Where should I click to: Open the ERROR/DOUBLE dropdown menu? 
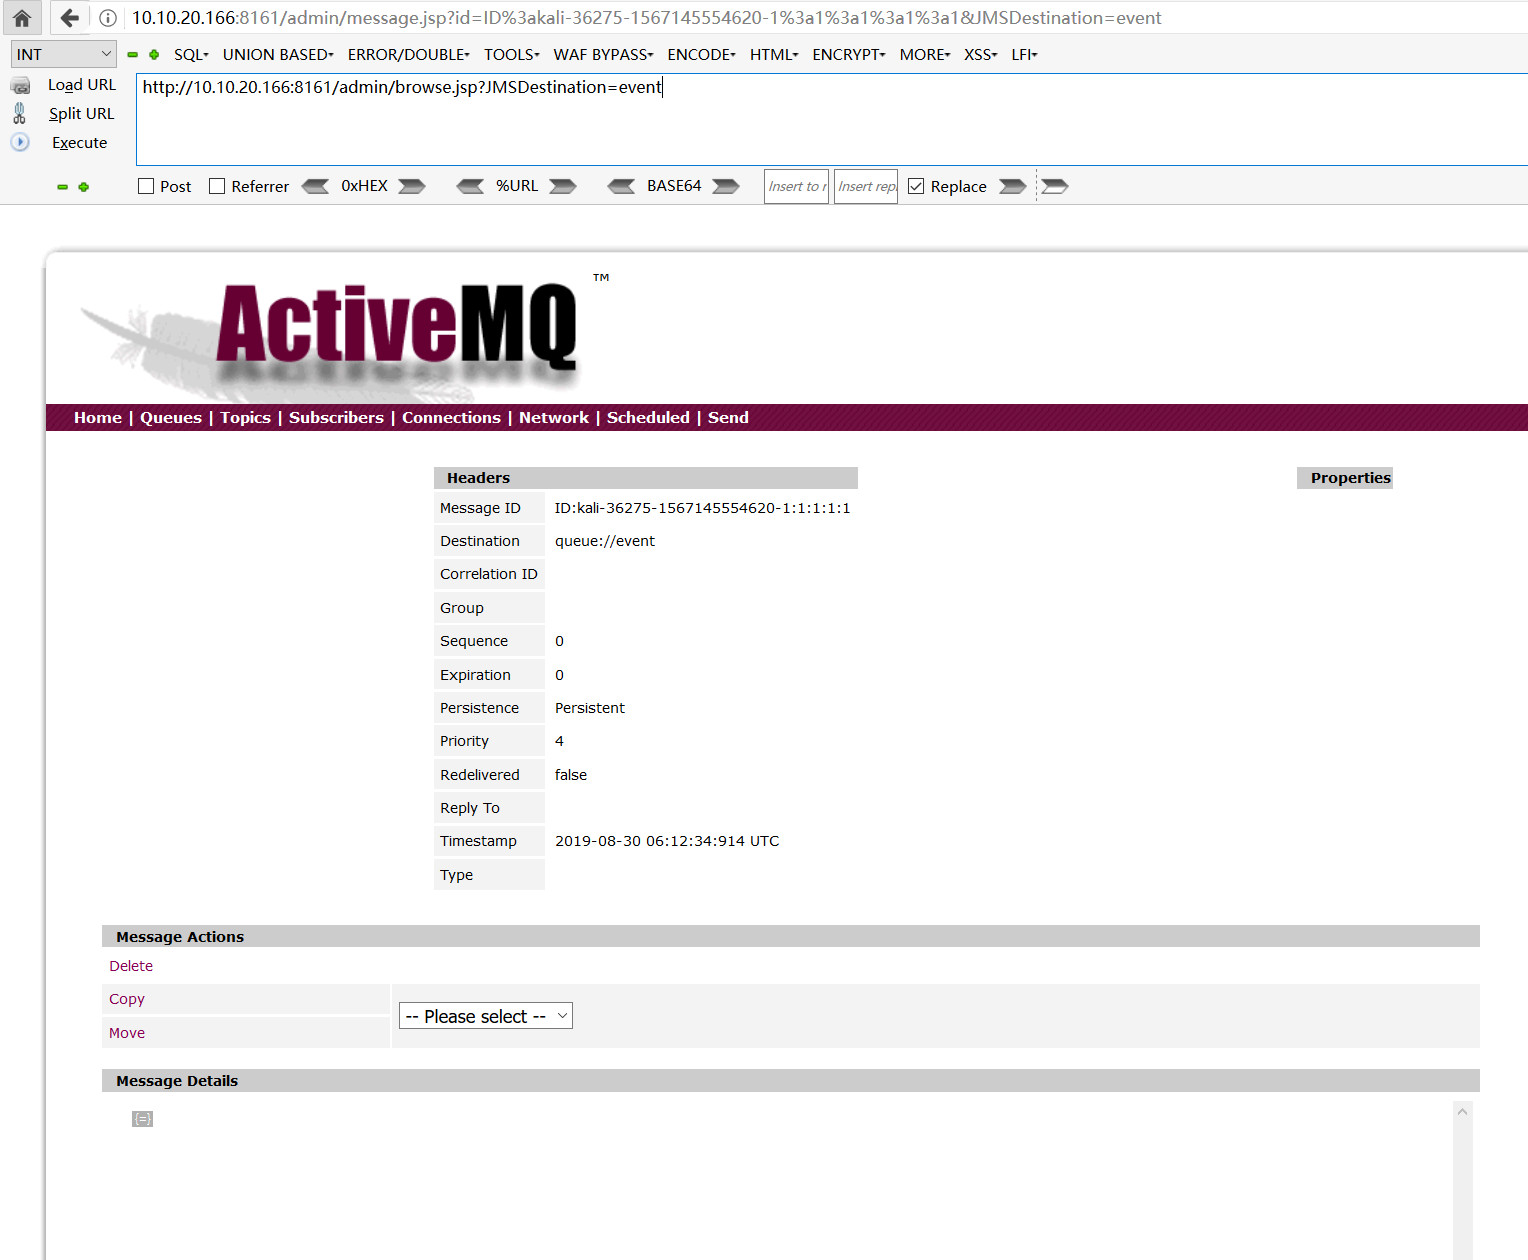408,54
